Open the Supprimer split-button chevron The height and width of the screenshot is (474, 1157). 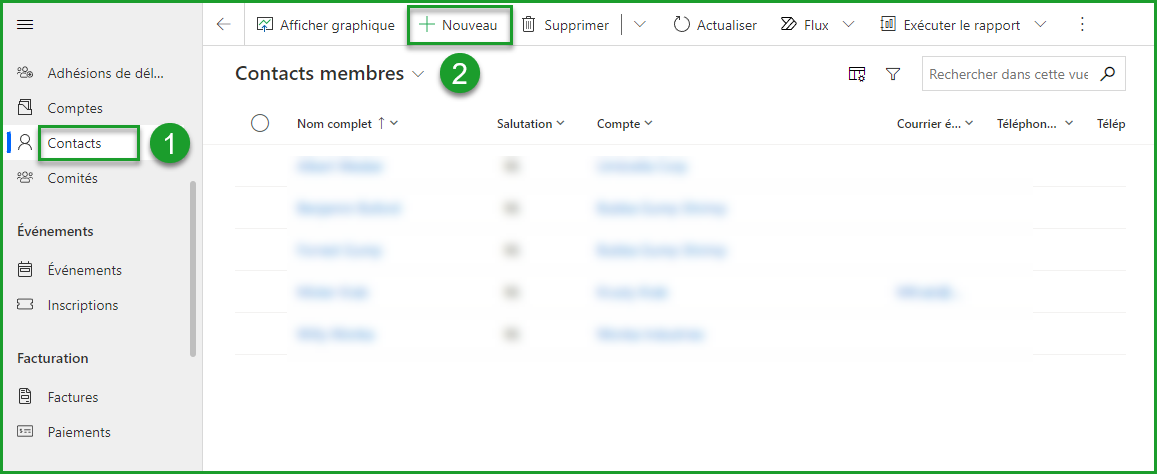click(x=640, y=25)
